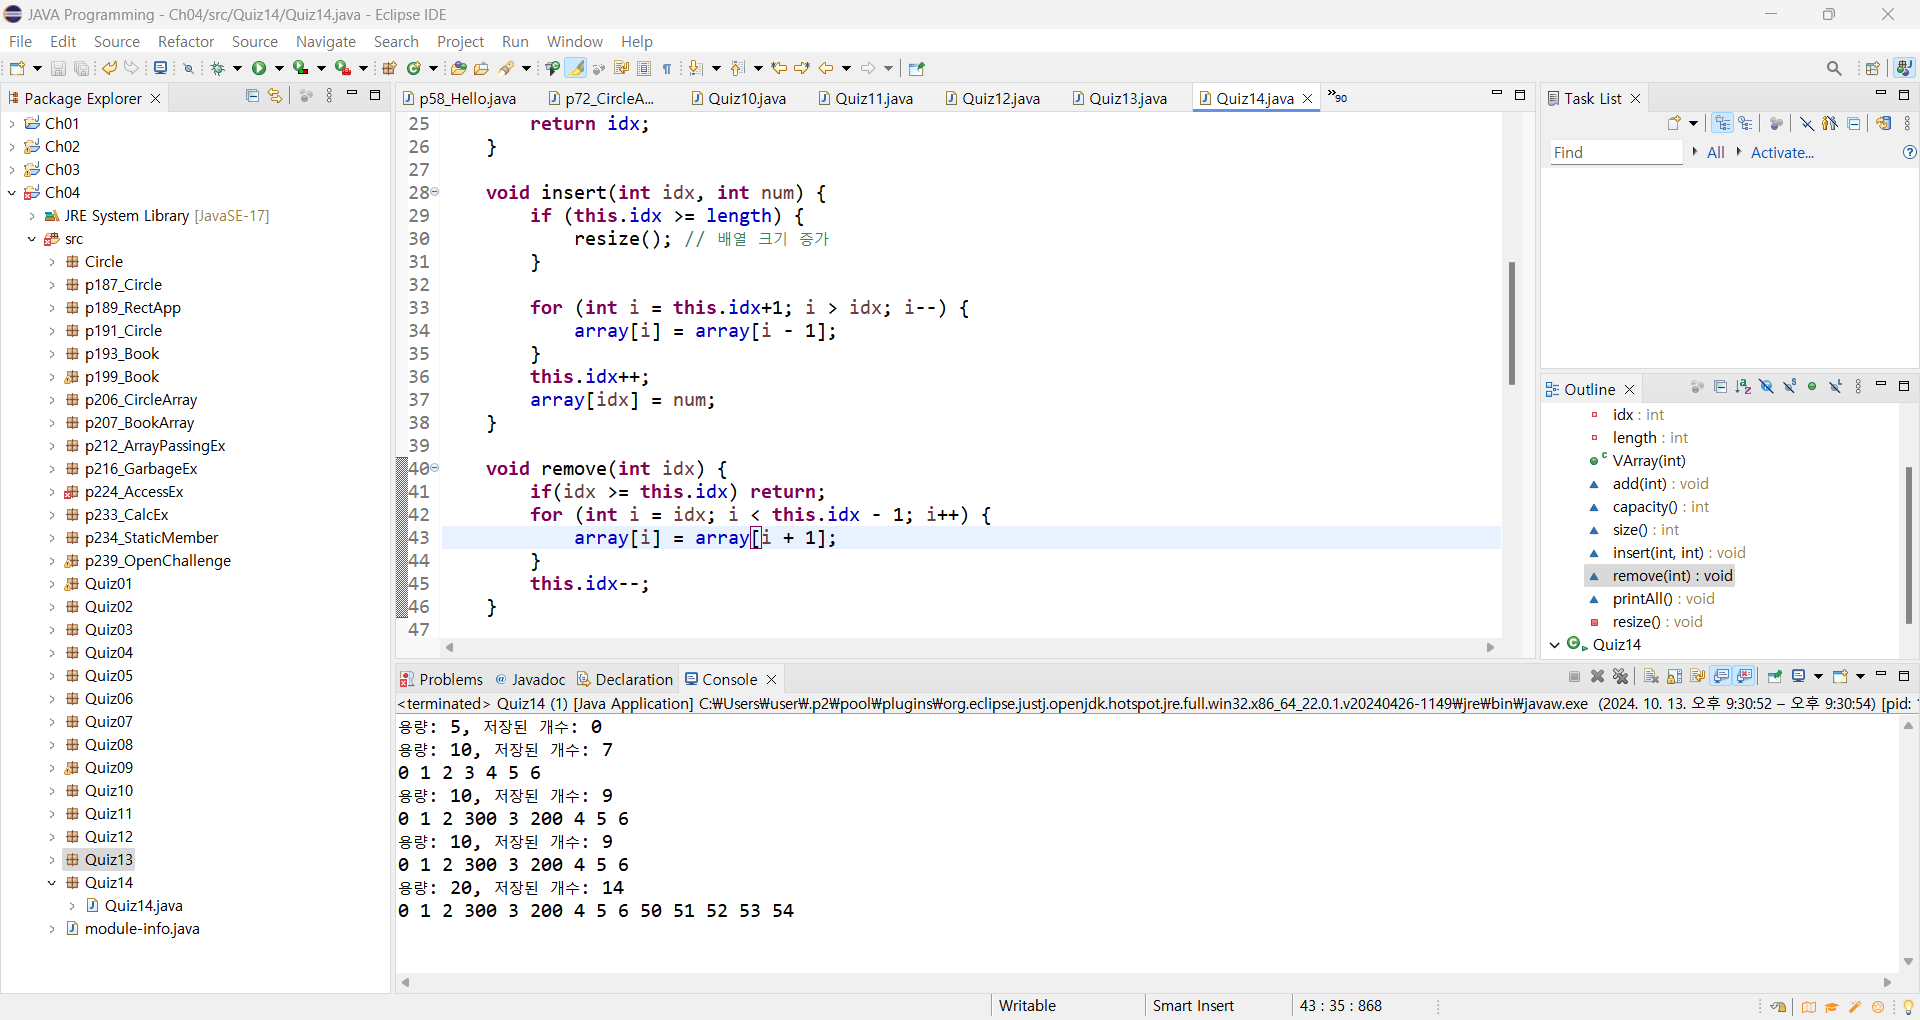Viewport: 1920px width, 1020px height.
Task: Click the Back navigation arrow
Action: click(x=826, y=68)
